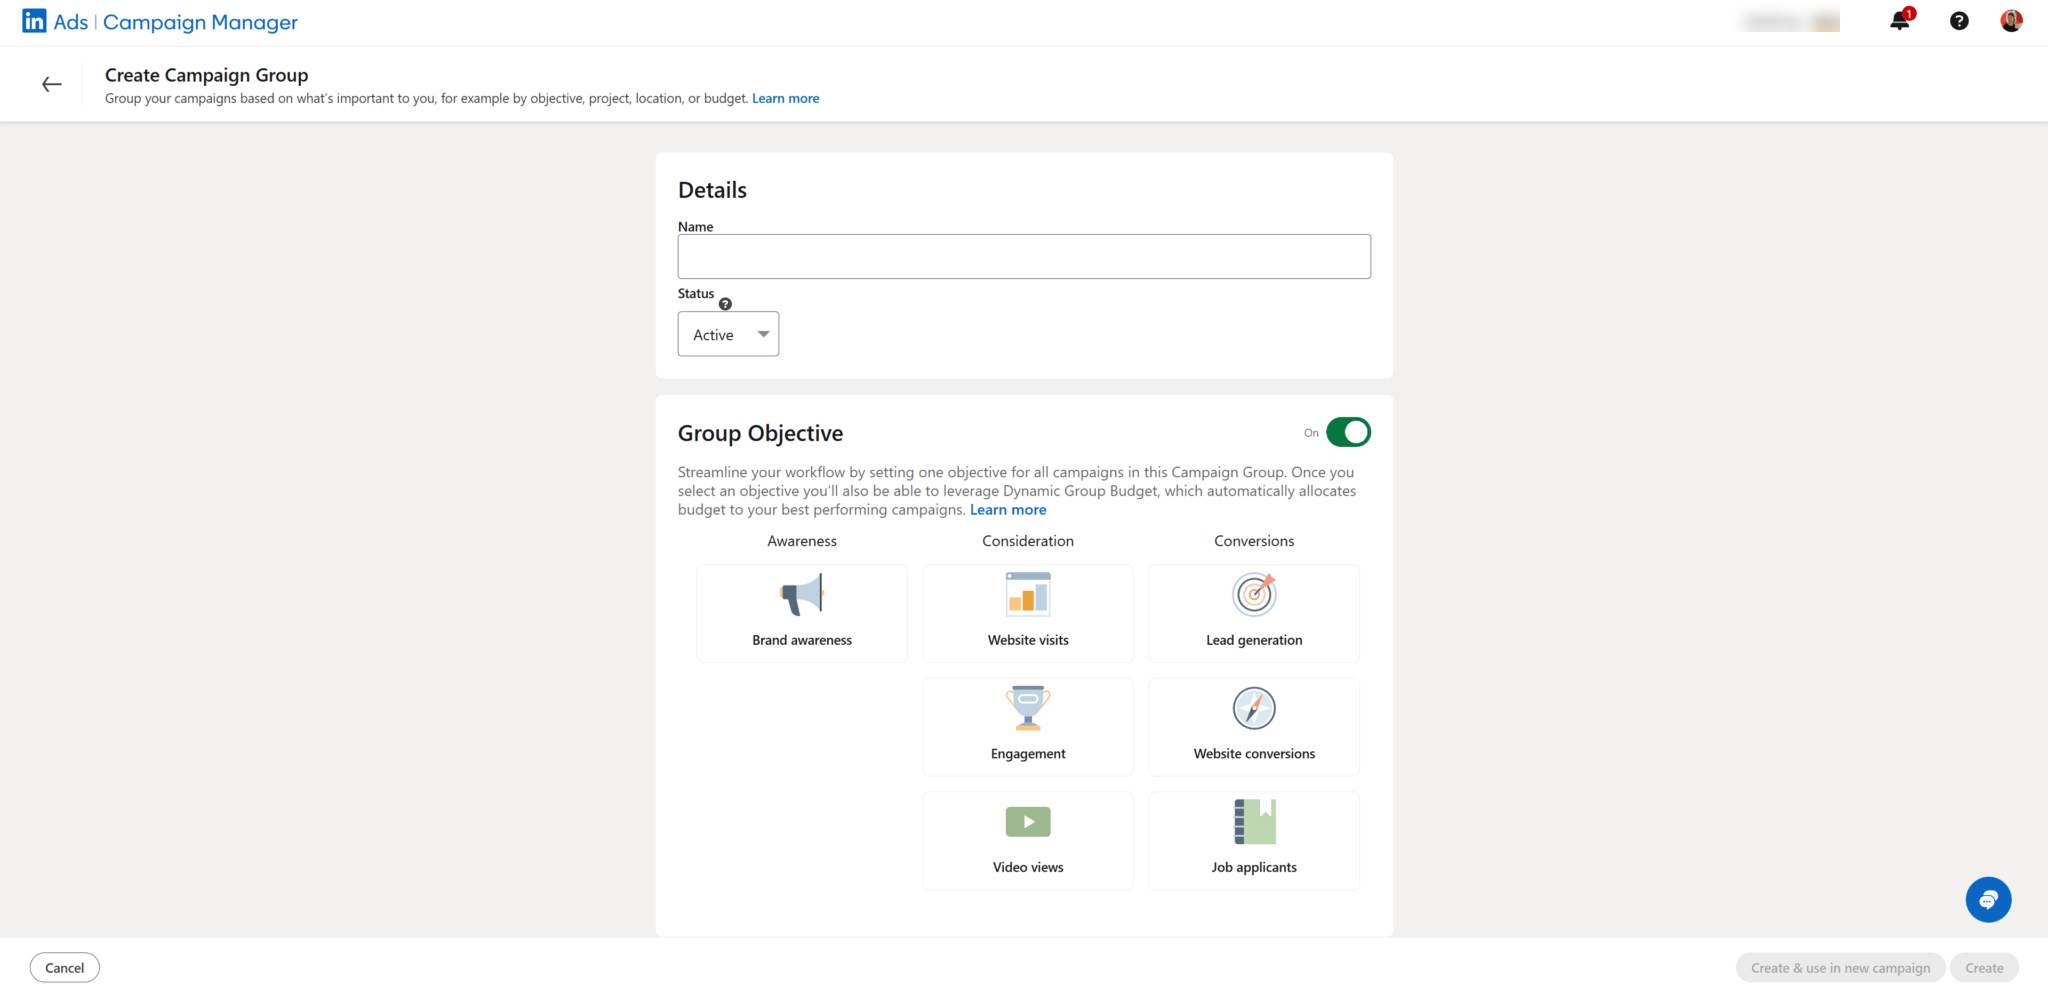This screenshot has width=2048, height=993.
Task: Click Create & use in new campaign
Action: 1840,968
